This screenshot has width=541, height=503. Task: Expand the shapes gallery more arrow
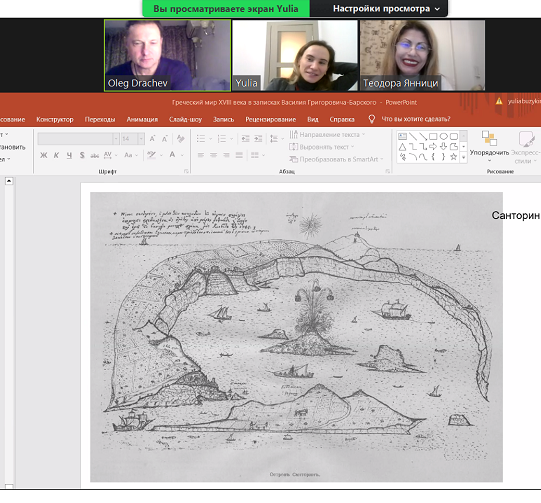pyautogui.click(x=464, y=157)
